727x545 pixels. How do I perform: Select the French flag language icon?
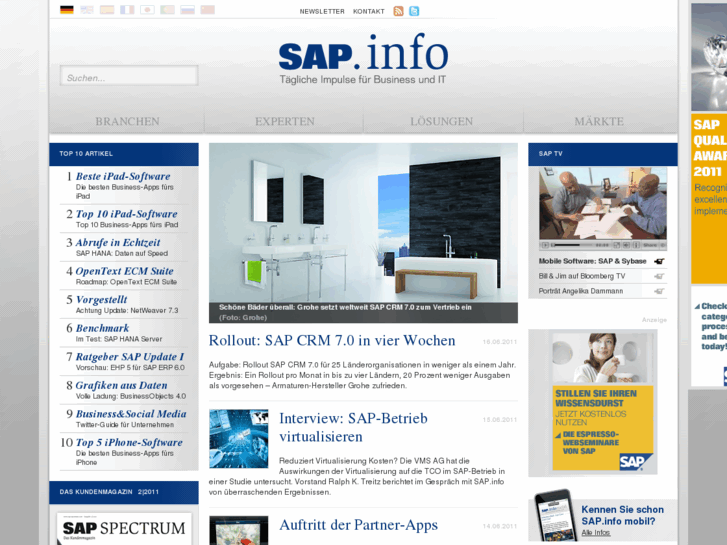(127, 10)
